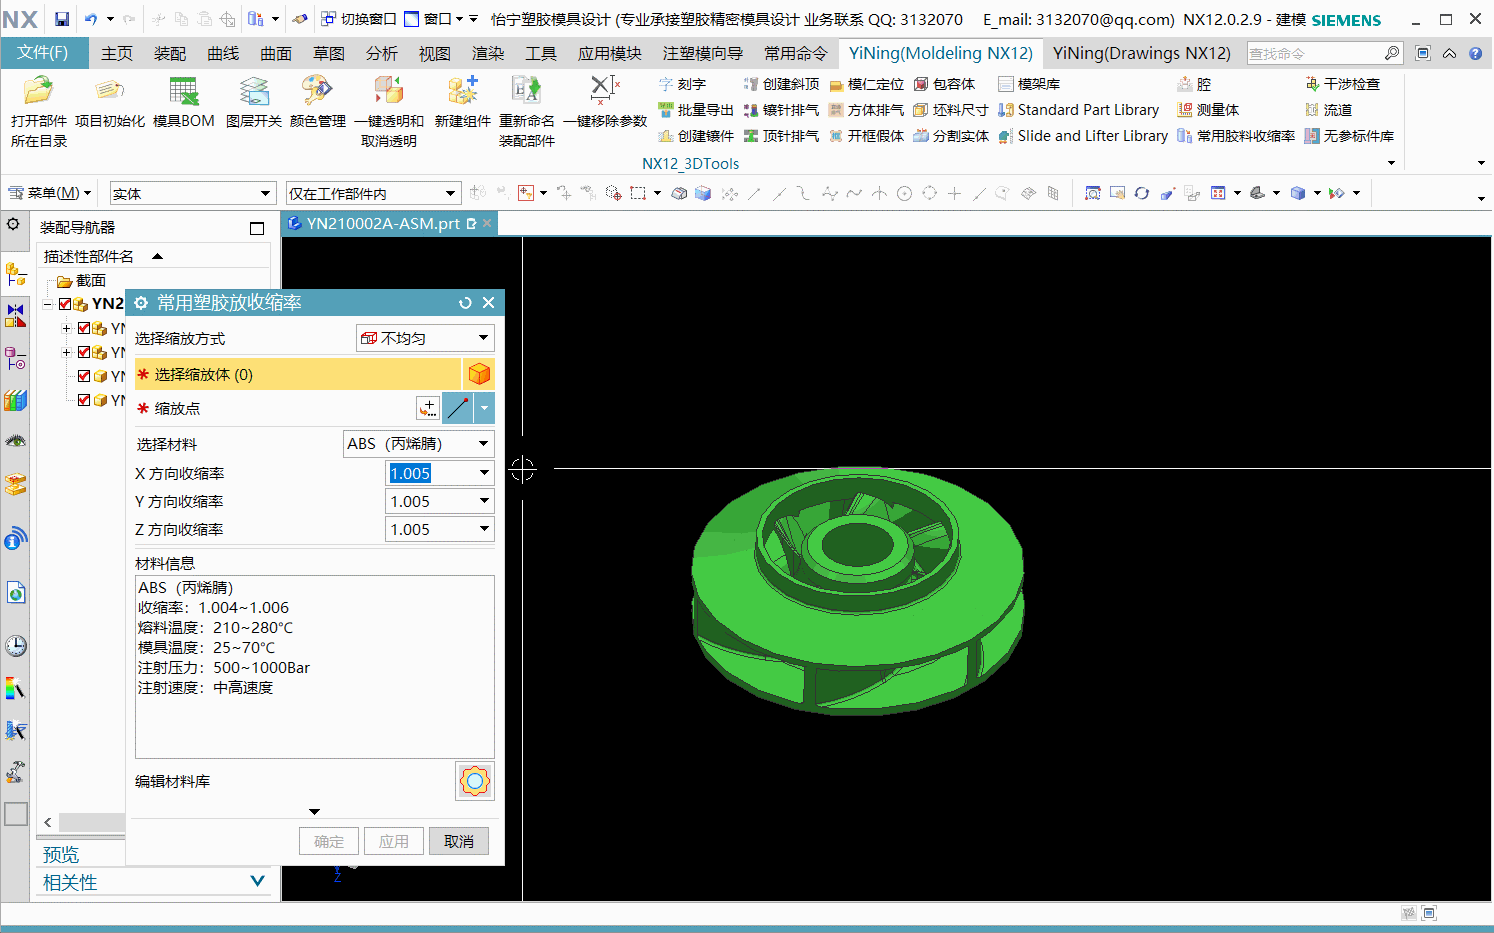Create a 新建组件

[462, 103]
